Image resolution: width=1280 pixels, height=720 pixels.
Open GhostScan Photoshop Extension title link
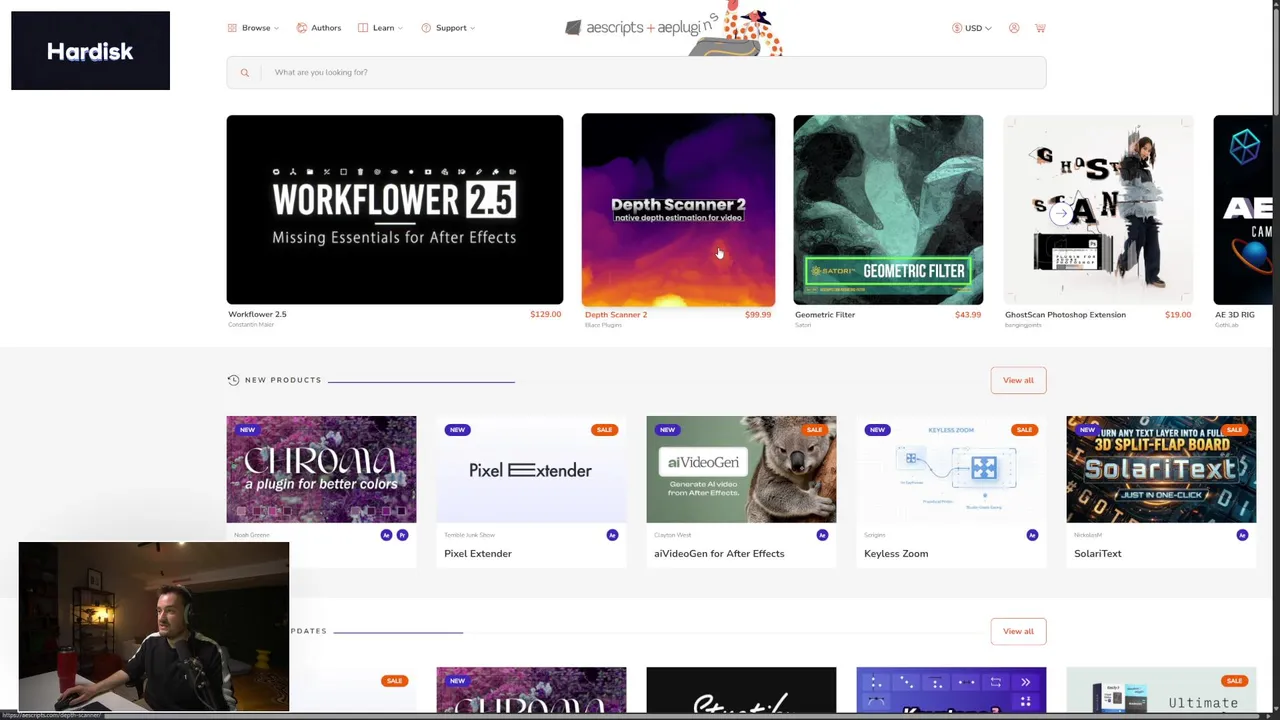coord(1065,314)
